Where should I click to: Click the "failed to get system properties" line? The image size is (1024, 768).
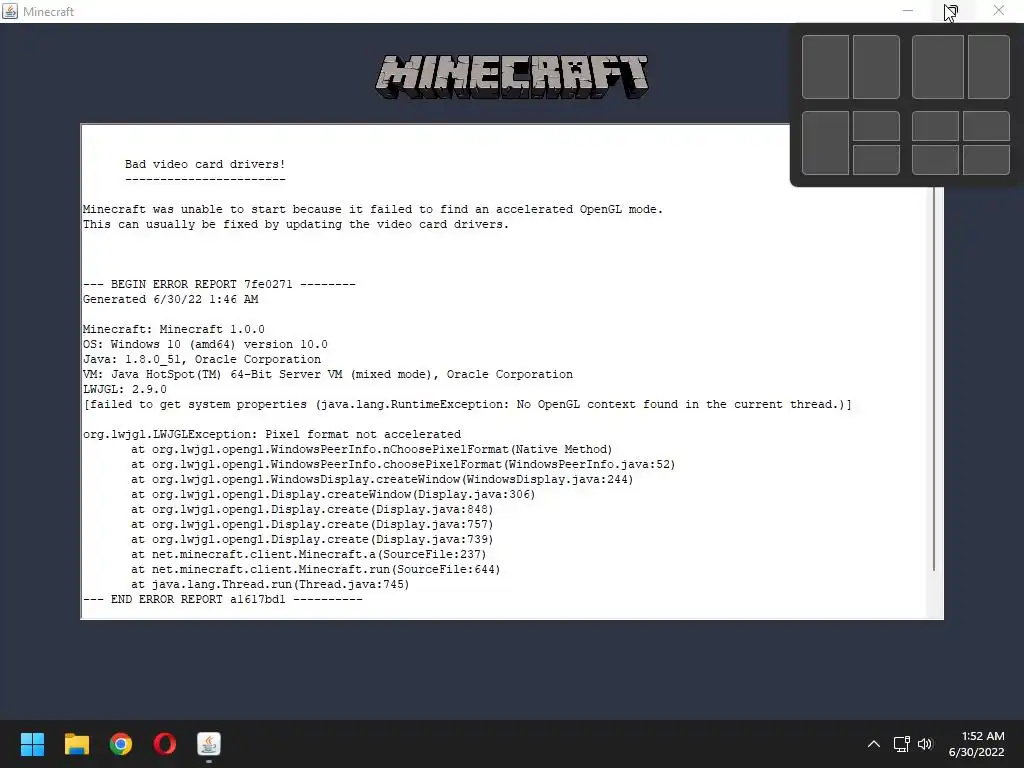(468, 404)
